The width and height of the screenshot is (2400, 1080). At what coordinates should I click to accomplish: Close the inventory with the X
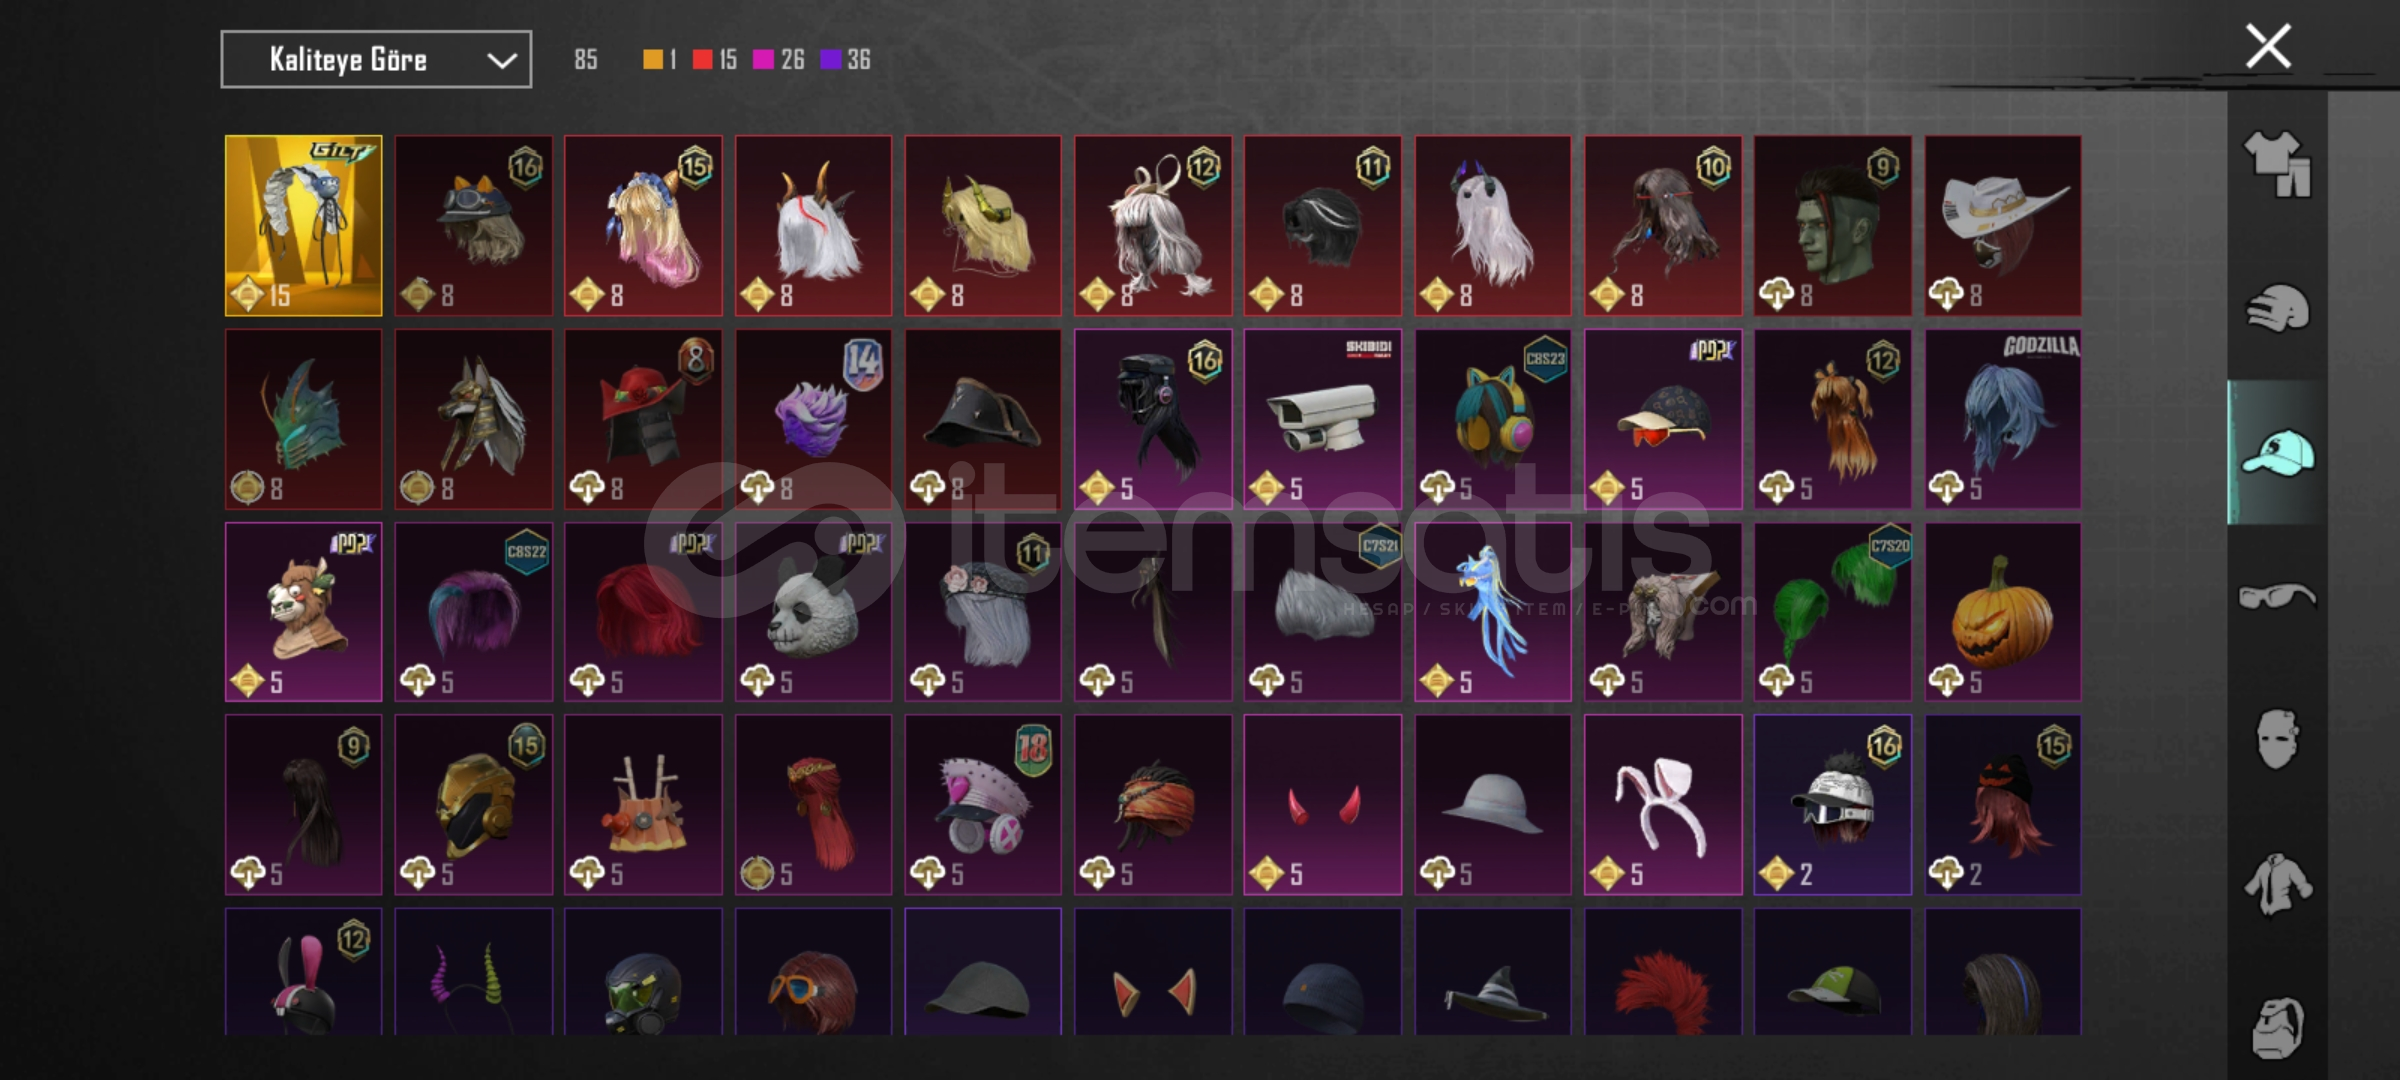coord(2267,46)
